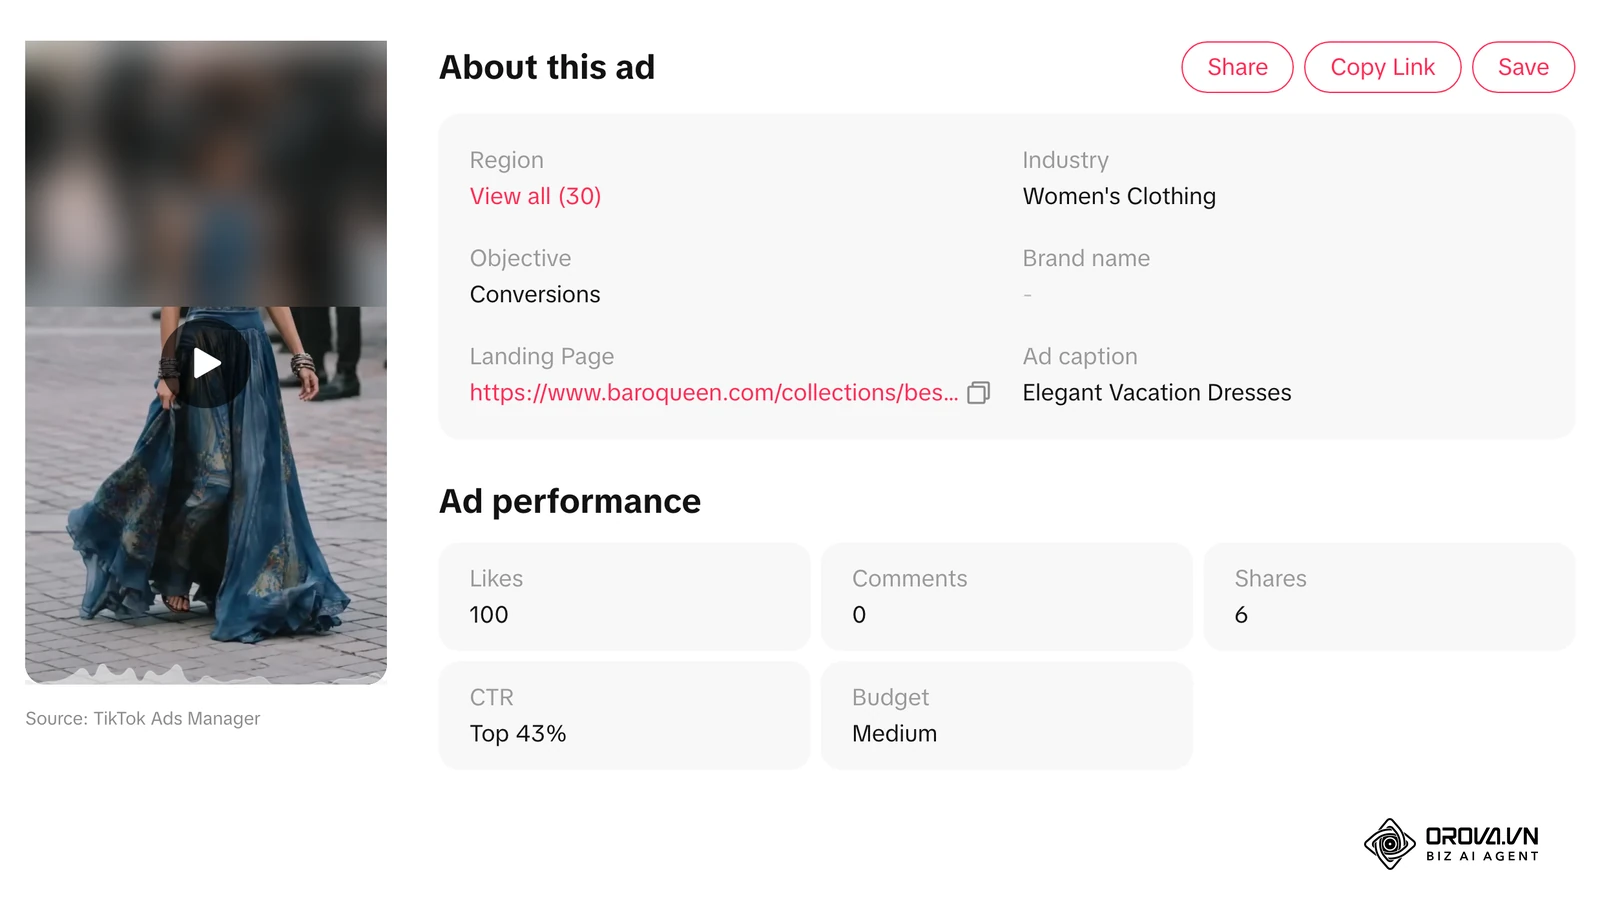The width and height of the screenshot is (1600, 910).
Task: Play the ad video preview
Action: 206,363
